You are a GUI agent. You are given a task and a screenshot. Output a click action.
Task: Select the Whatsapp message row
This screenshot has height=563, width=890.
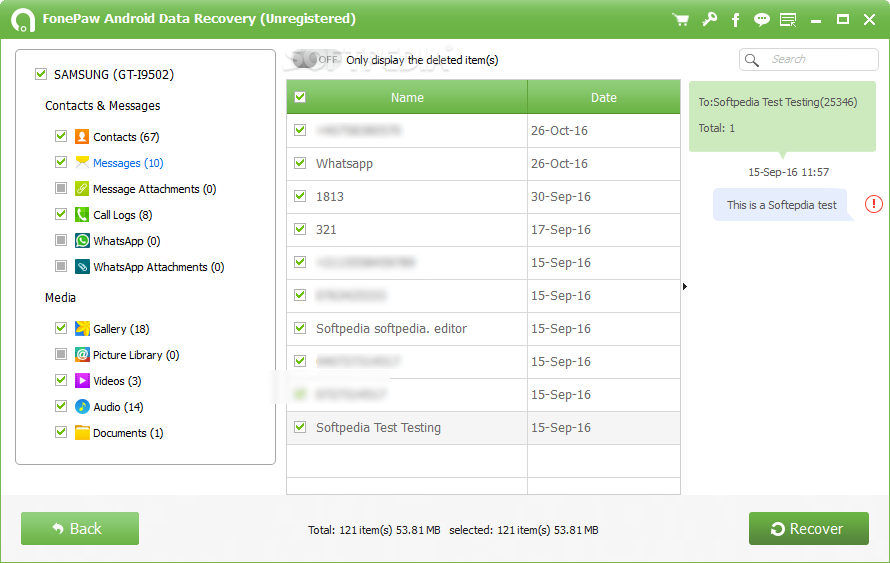(x=483, y=163)
